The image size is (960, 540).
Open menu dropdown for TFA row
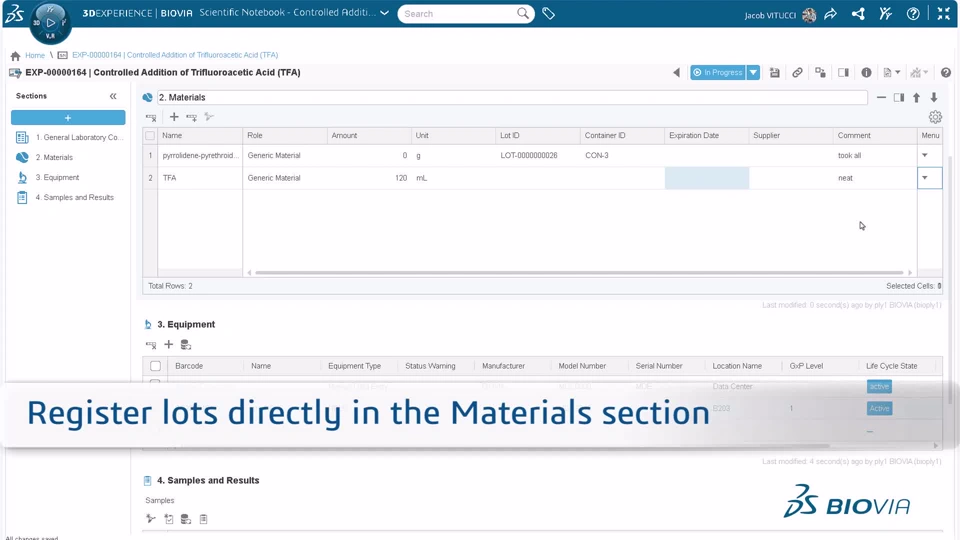tap(924, 178)
